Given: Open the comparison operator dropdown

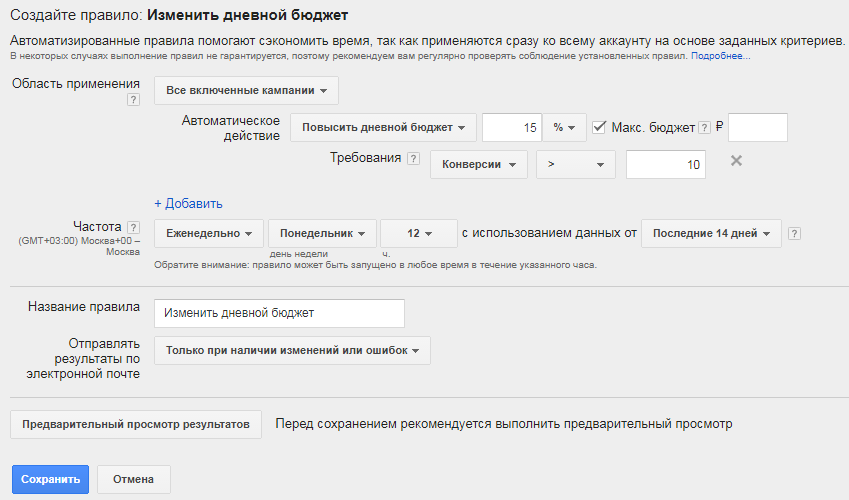Looking at the screenshot, I should point(575,165).
